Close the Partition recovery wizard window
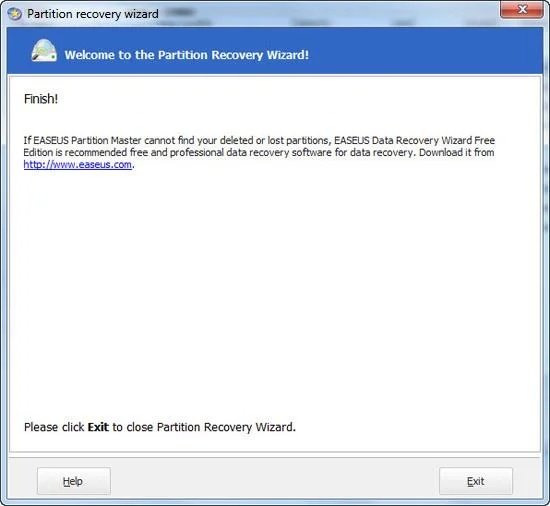This screenshot has height=506, width=550. 522,9
